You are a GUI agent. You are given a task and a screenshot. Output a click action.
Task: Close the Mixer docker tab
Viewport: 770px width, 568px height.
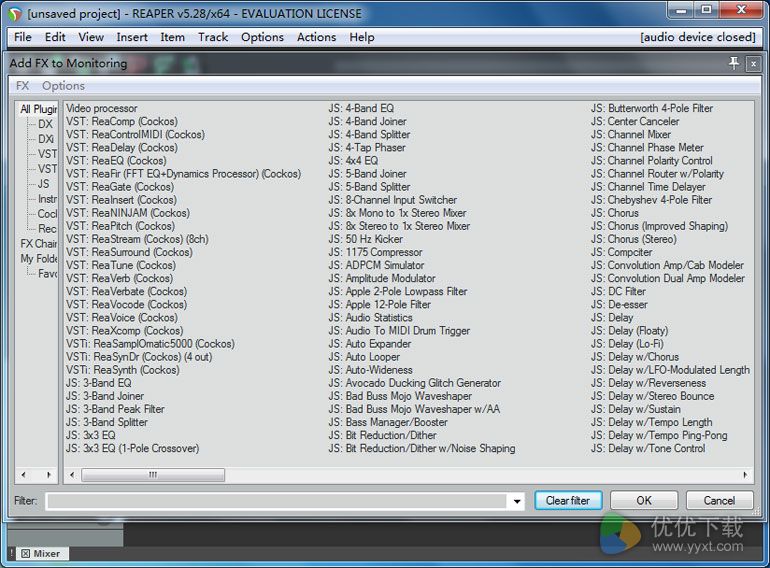tap(26, 553)
